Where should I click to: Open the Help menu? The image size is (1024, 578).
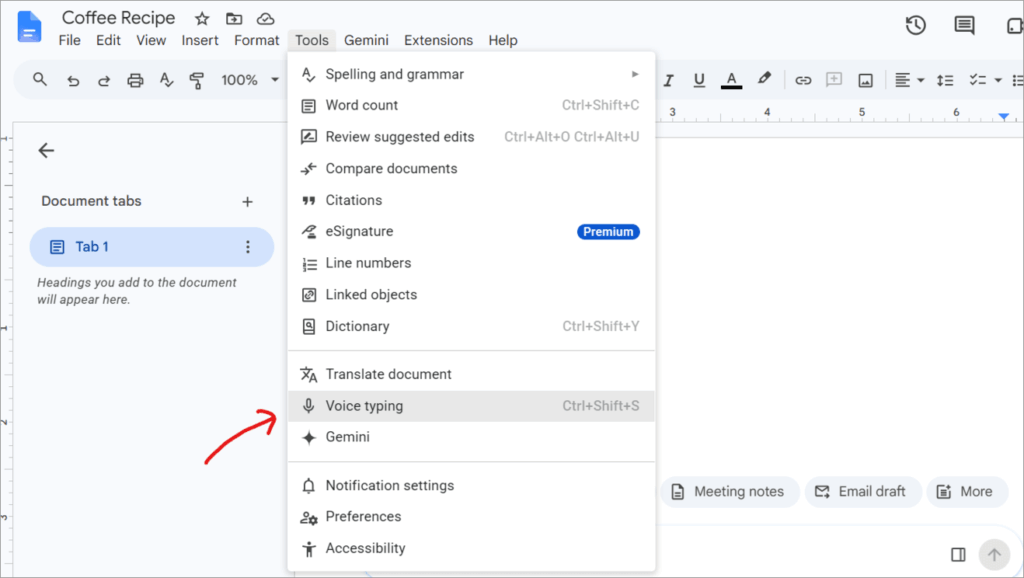click(x=503, y=40)
